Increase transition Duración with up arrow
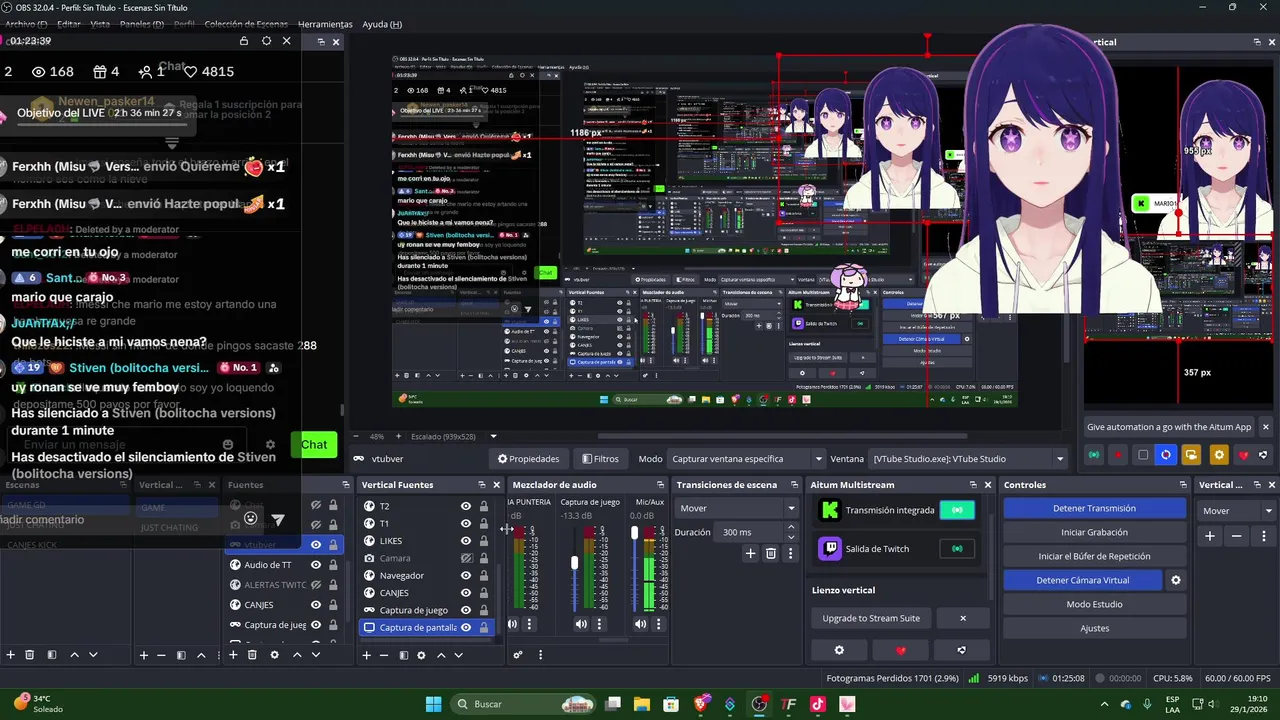The image size is (1280, 720). tap(791, 528)
